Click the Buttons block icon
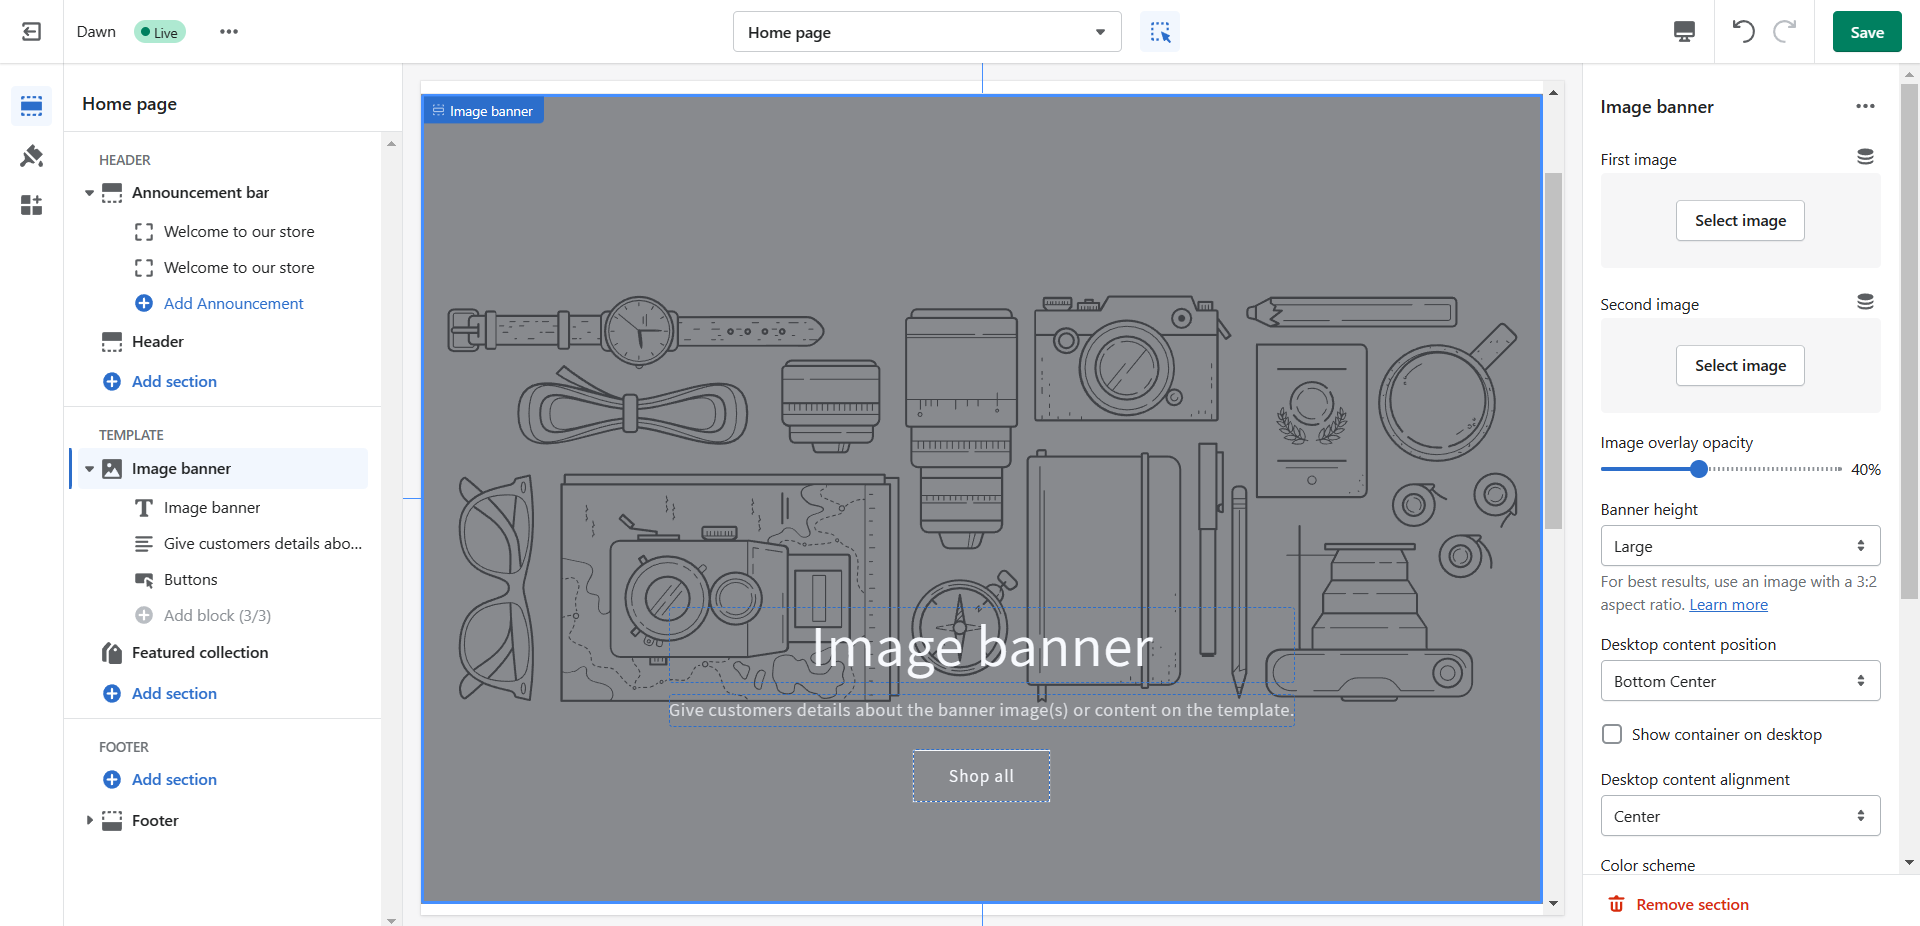This screenshot has width=1920, height=926. tap(144, 580)
